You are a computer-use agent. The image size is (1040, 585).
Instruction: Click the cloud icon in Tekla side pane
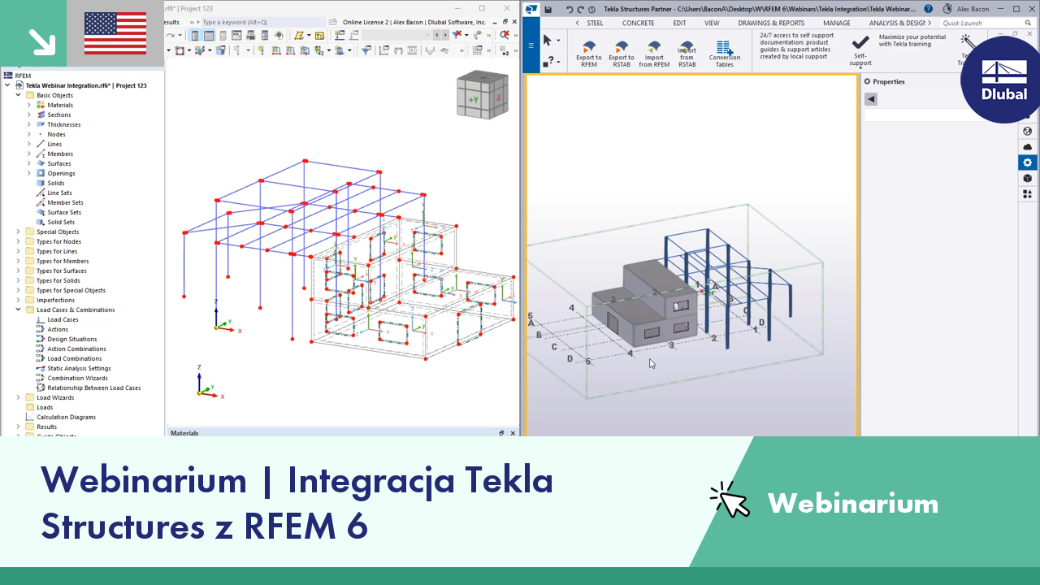pos(1027,147)
